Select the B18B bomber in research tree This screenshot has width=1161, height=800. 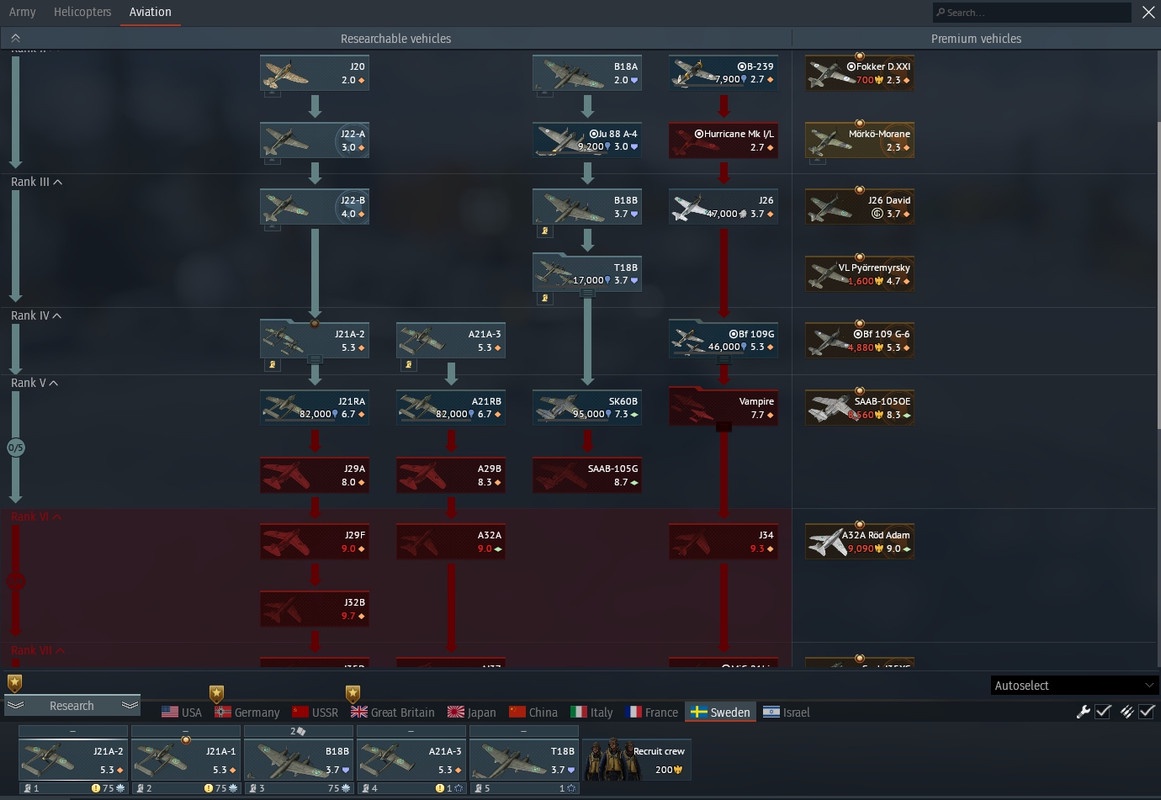point(587,207)
